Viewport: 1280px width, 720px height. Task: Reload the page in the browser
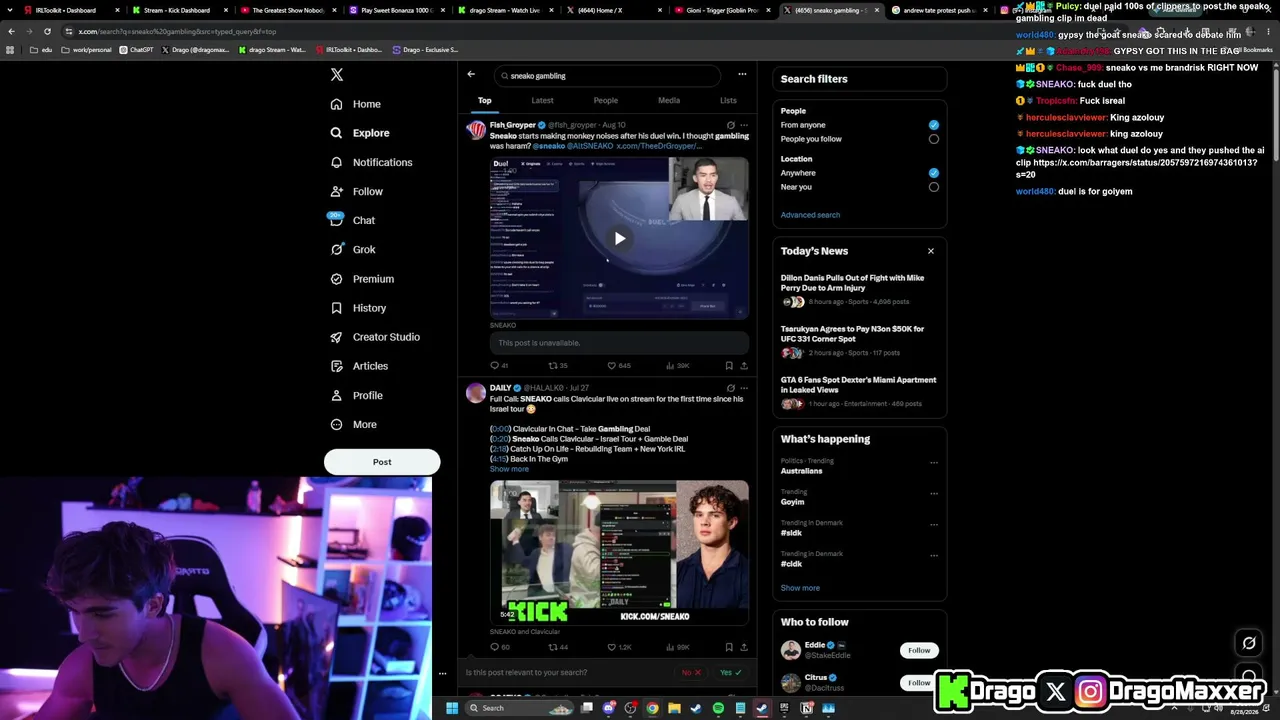coord(47,31)
